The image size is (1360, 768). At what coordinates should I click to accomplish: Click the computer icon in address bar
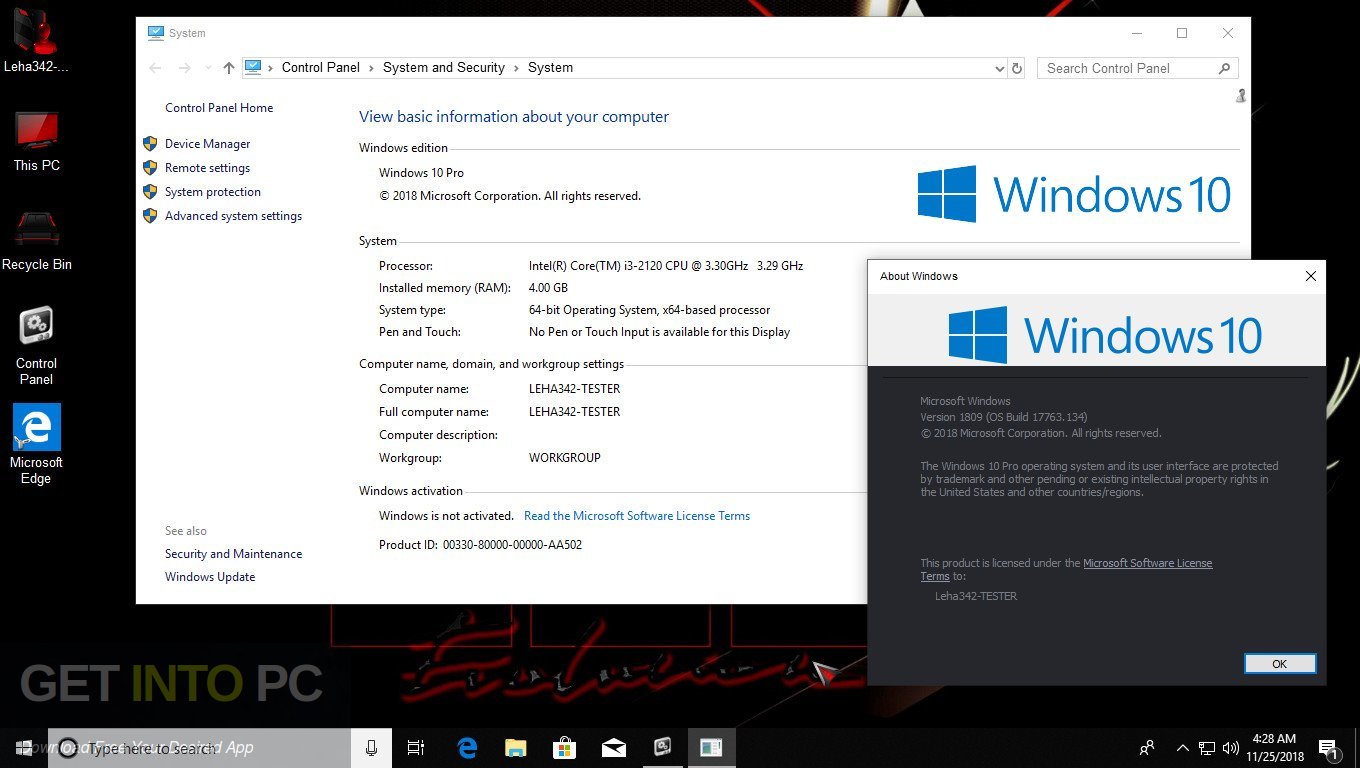coord(253,67)
